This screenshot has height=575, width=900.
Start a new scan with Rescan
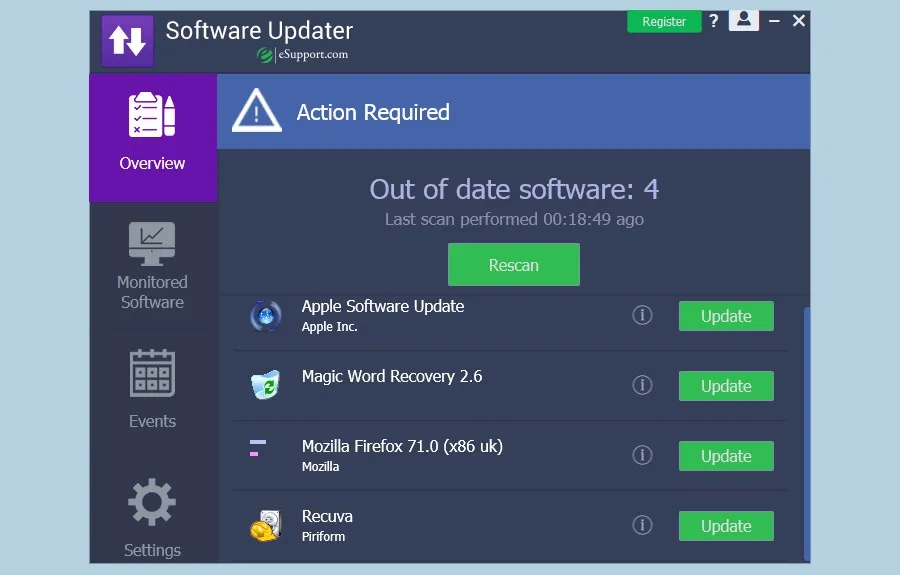point(514,265)
